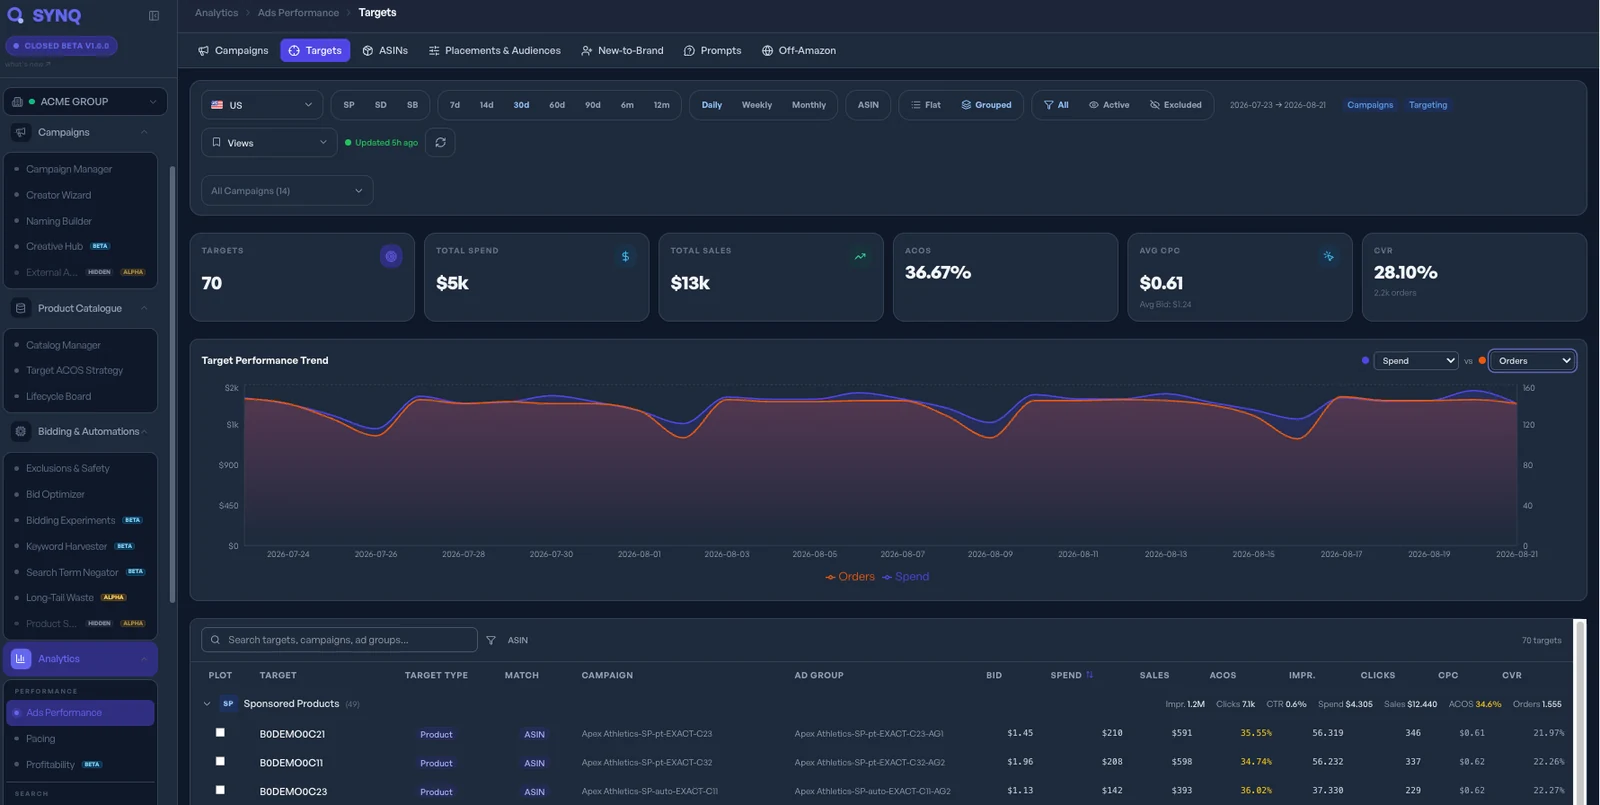The width and height of the screenshot is (1600, 805).
Task: Tick the plot checkbox for B0DEMO0C21
Action: (220, 733)
